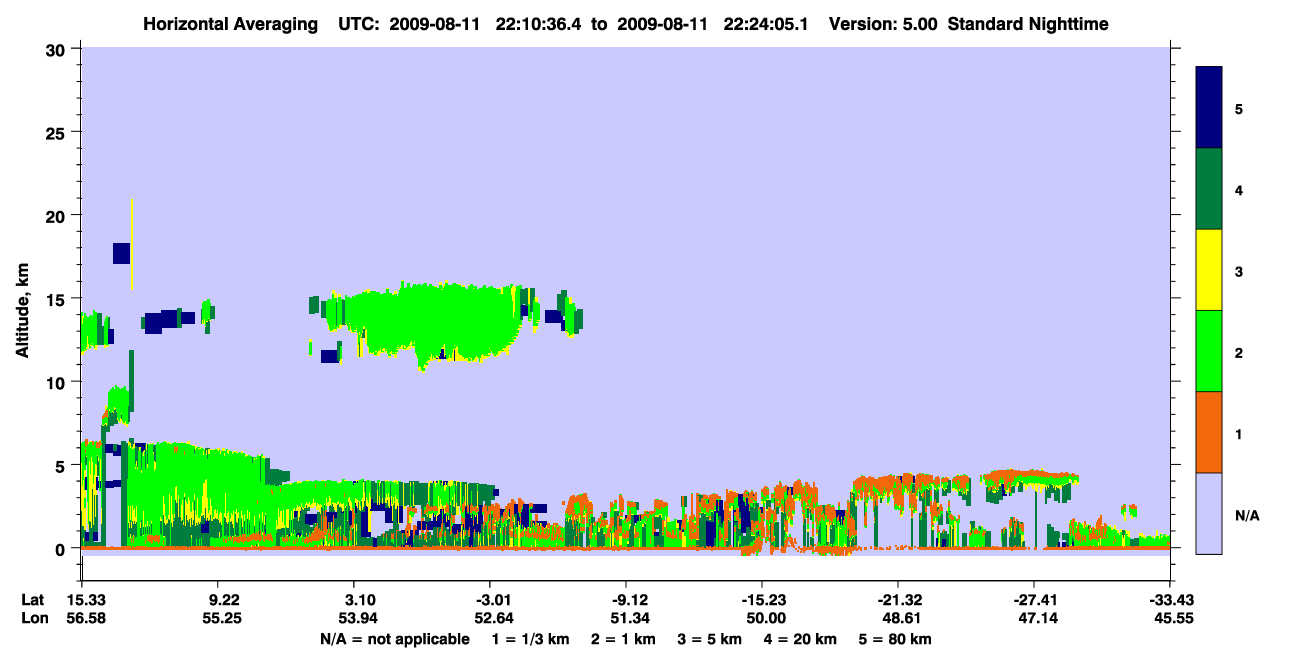This screenshot has width=1300, height=667.
Task: Click the orange level 1 colorbar segment
Action: click(x=1209, y=432)
